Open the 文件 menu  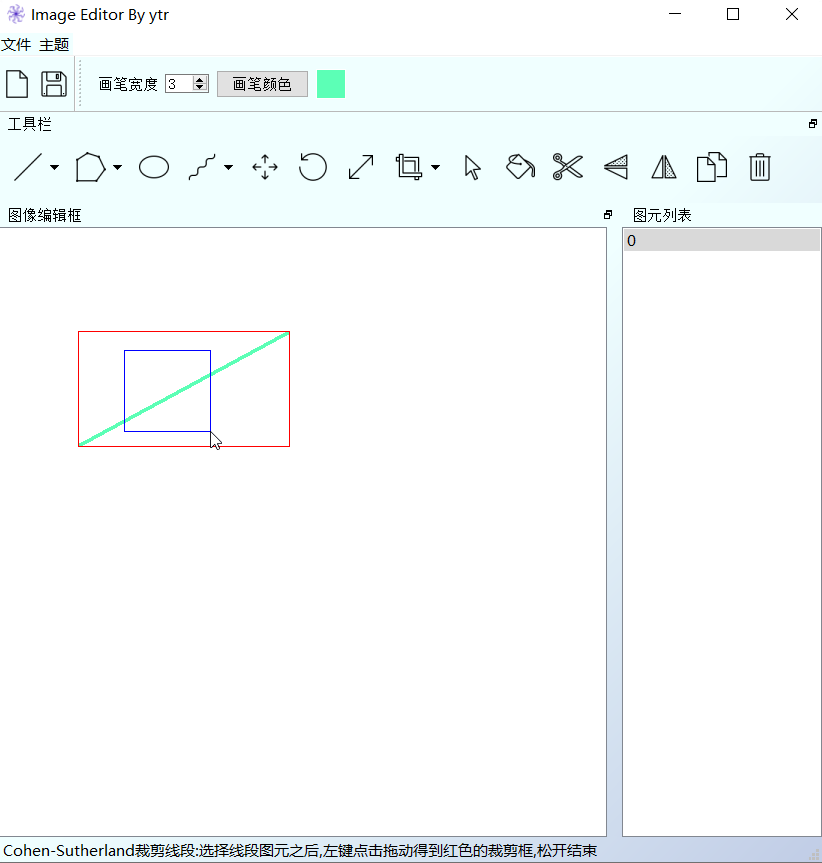(x=16, y=45)
